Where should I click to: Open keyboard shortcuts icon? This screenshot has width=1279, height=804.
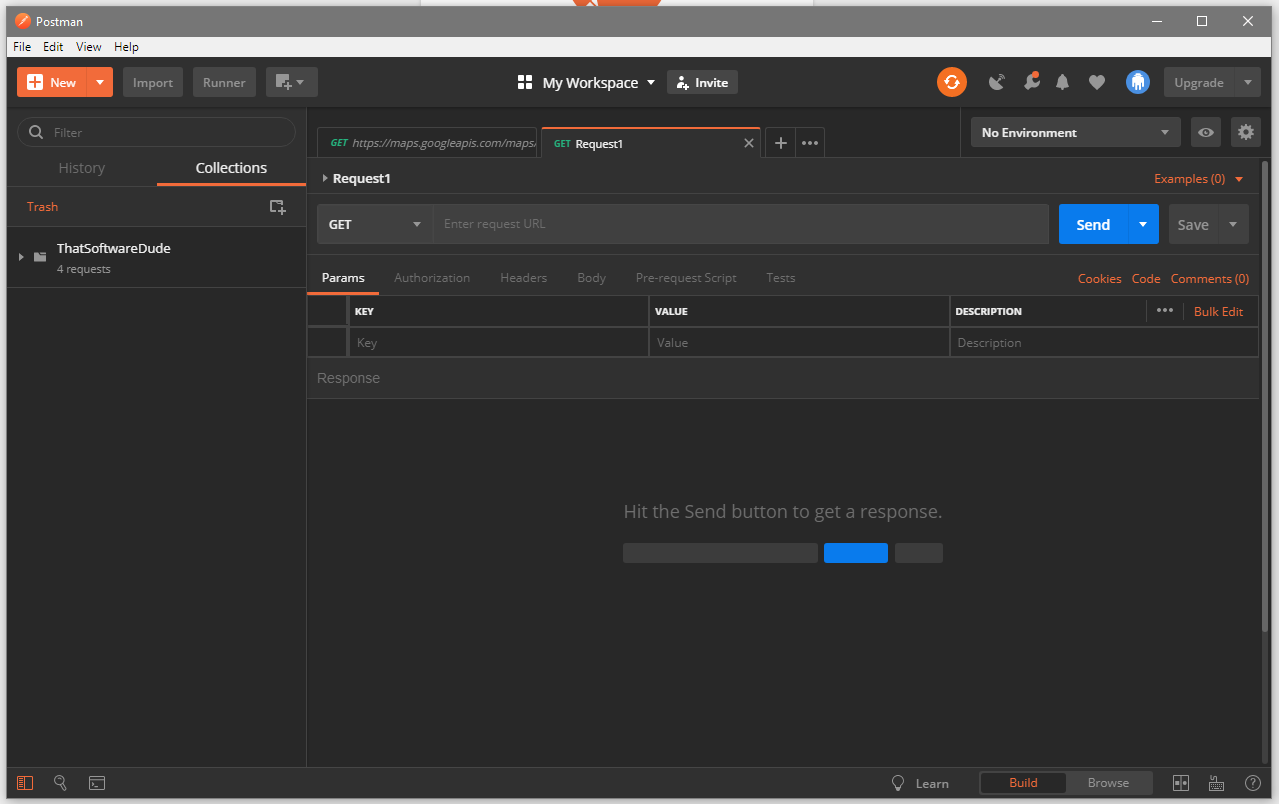click(1216, 783)
